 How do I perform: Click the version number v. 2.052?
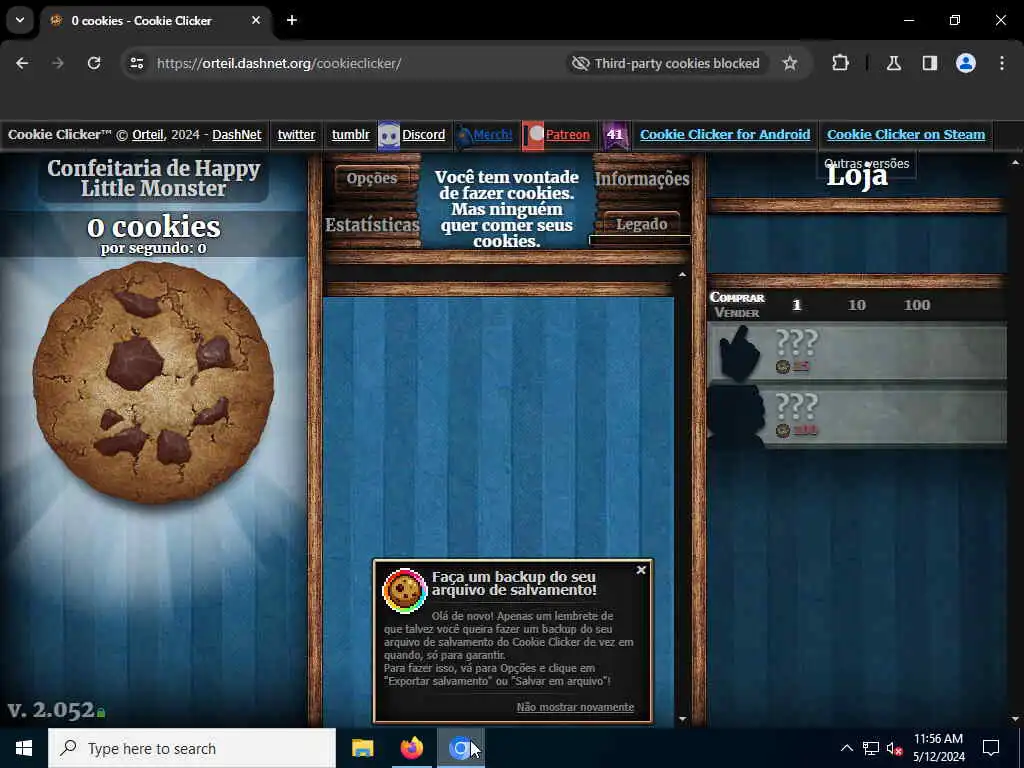52,710
